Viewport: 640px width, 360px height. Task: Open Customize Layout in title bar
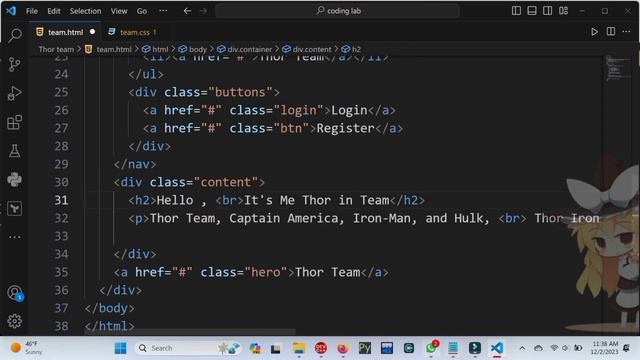563,11
